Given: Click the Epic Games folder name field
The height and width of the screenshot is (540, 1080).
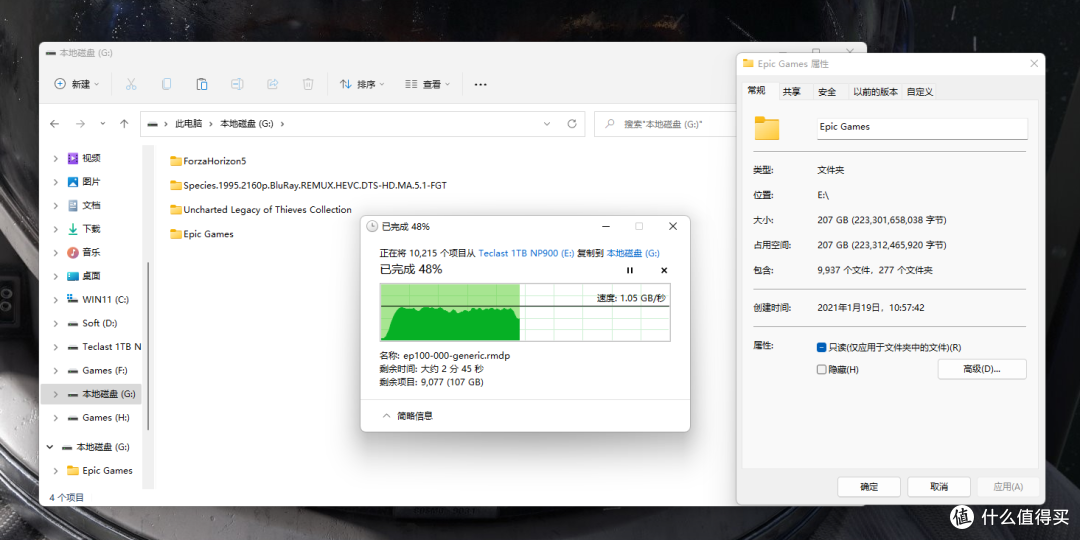Looking at the screenshot, I should click(922, 128).
